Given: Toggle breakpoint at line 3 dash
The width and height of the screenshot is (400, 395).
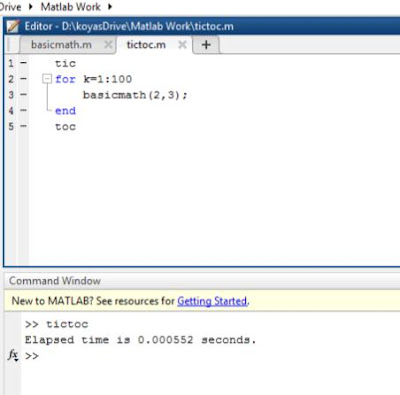Looking at the screenshot, I should [23, 95].
